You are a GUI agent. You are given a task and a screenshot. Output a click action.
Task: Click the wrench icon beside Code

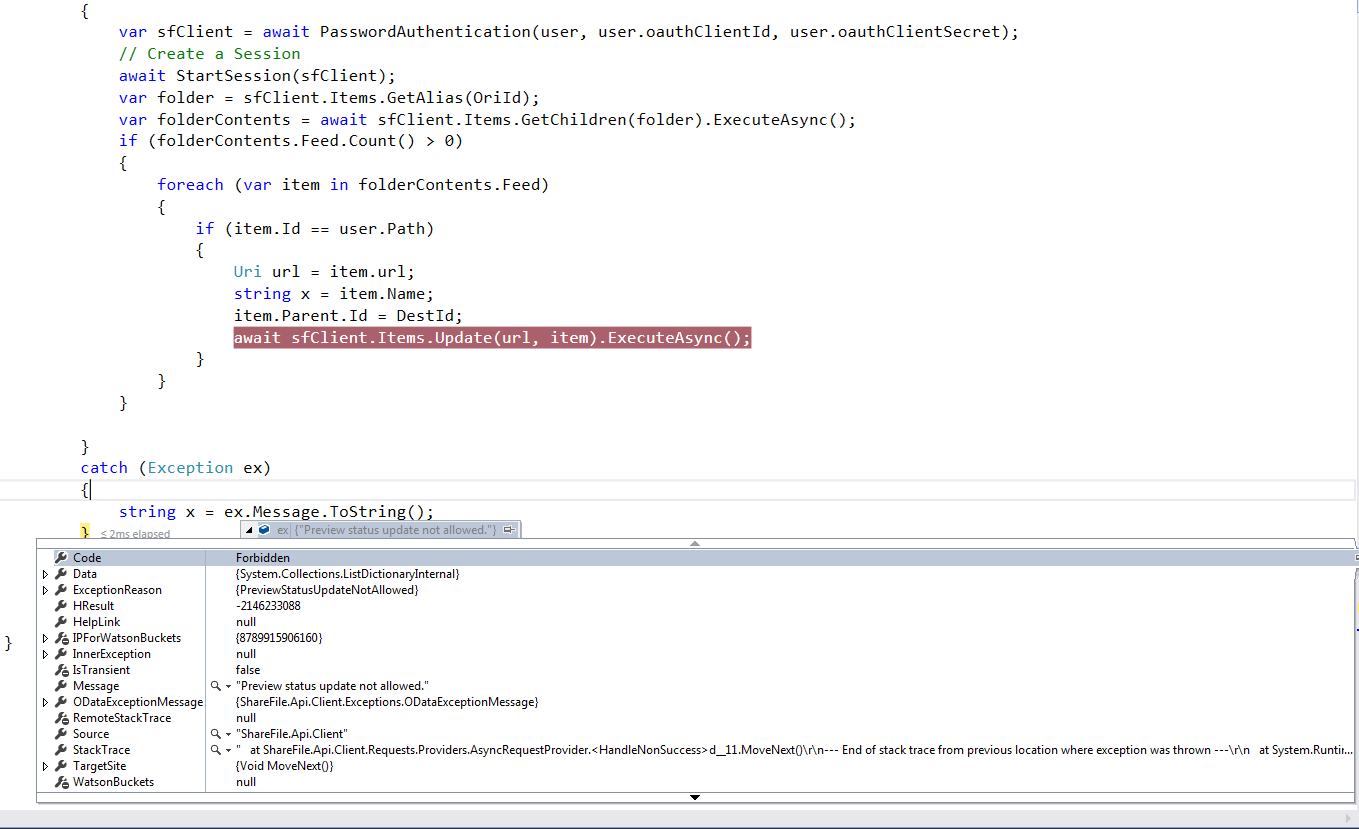(x=61, y=558)
